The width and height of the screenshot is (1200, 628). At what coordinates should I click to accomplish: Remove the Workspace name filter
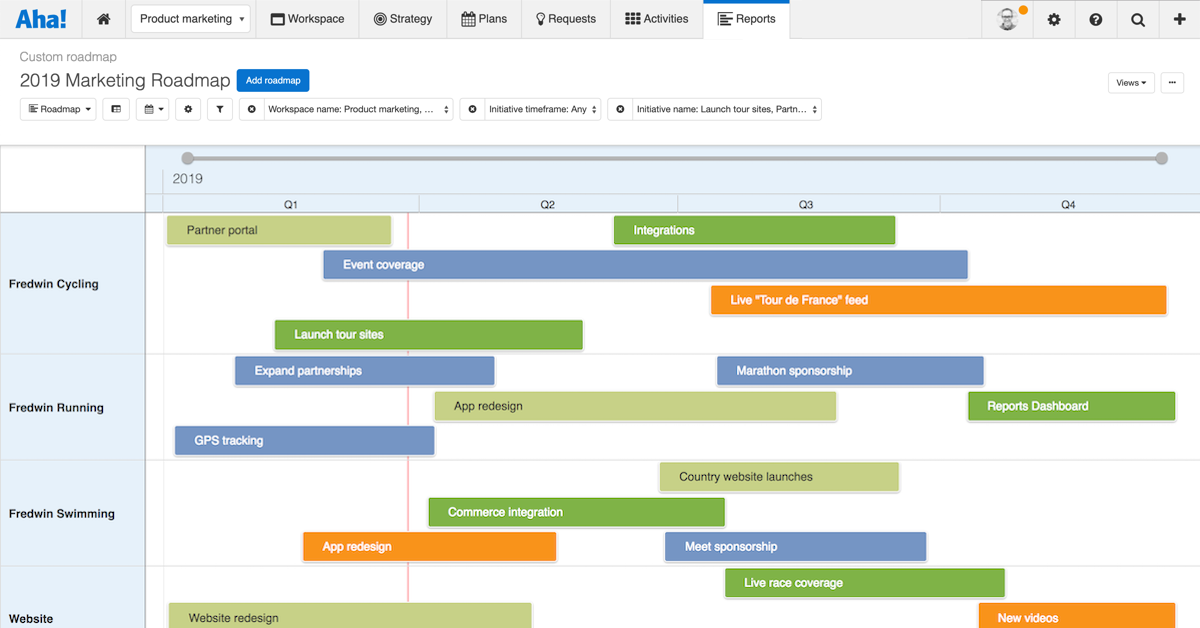click(252, 109)
